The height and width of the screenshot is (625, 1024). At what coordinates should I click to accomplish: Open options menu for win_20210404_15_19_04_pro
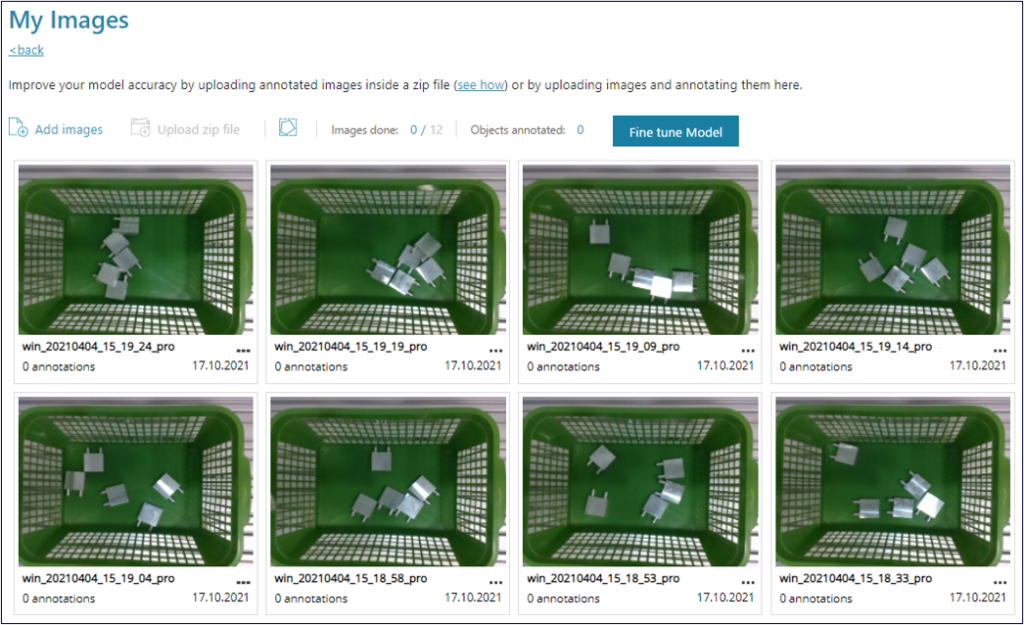tap(244, 583)
